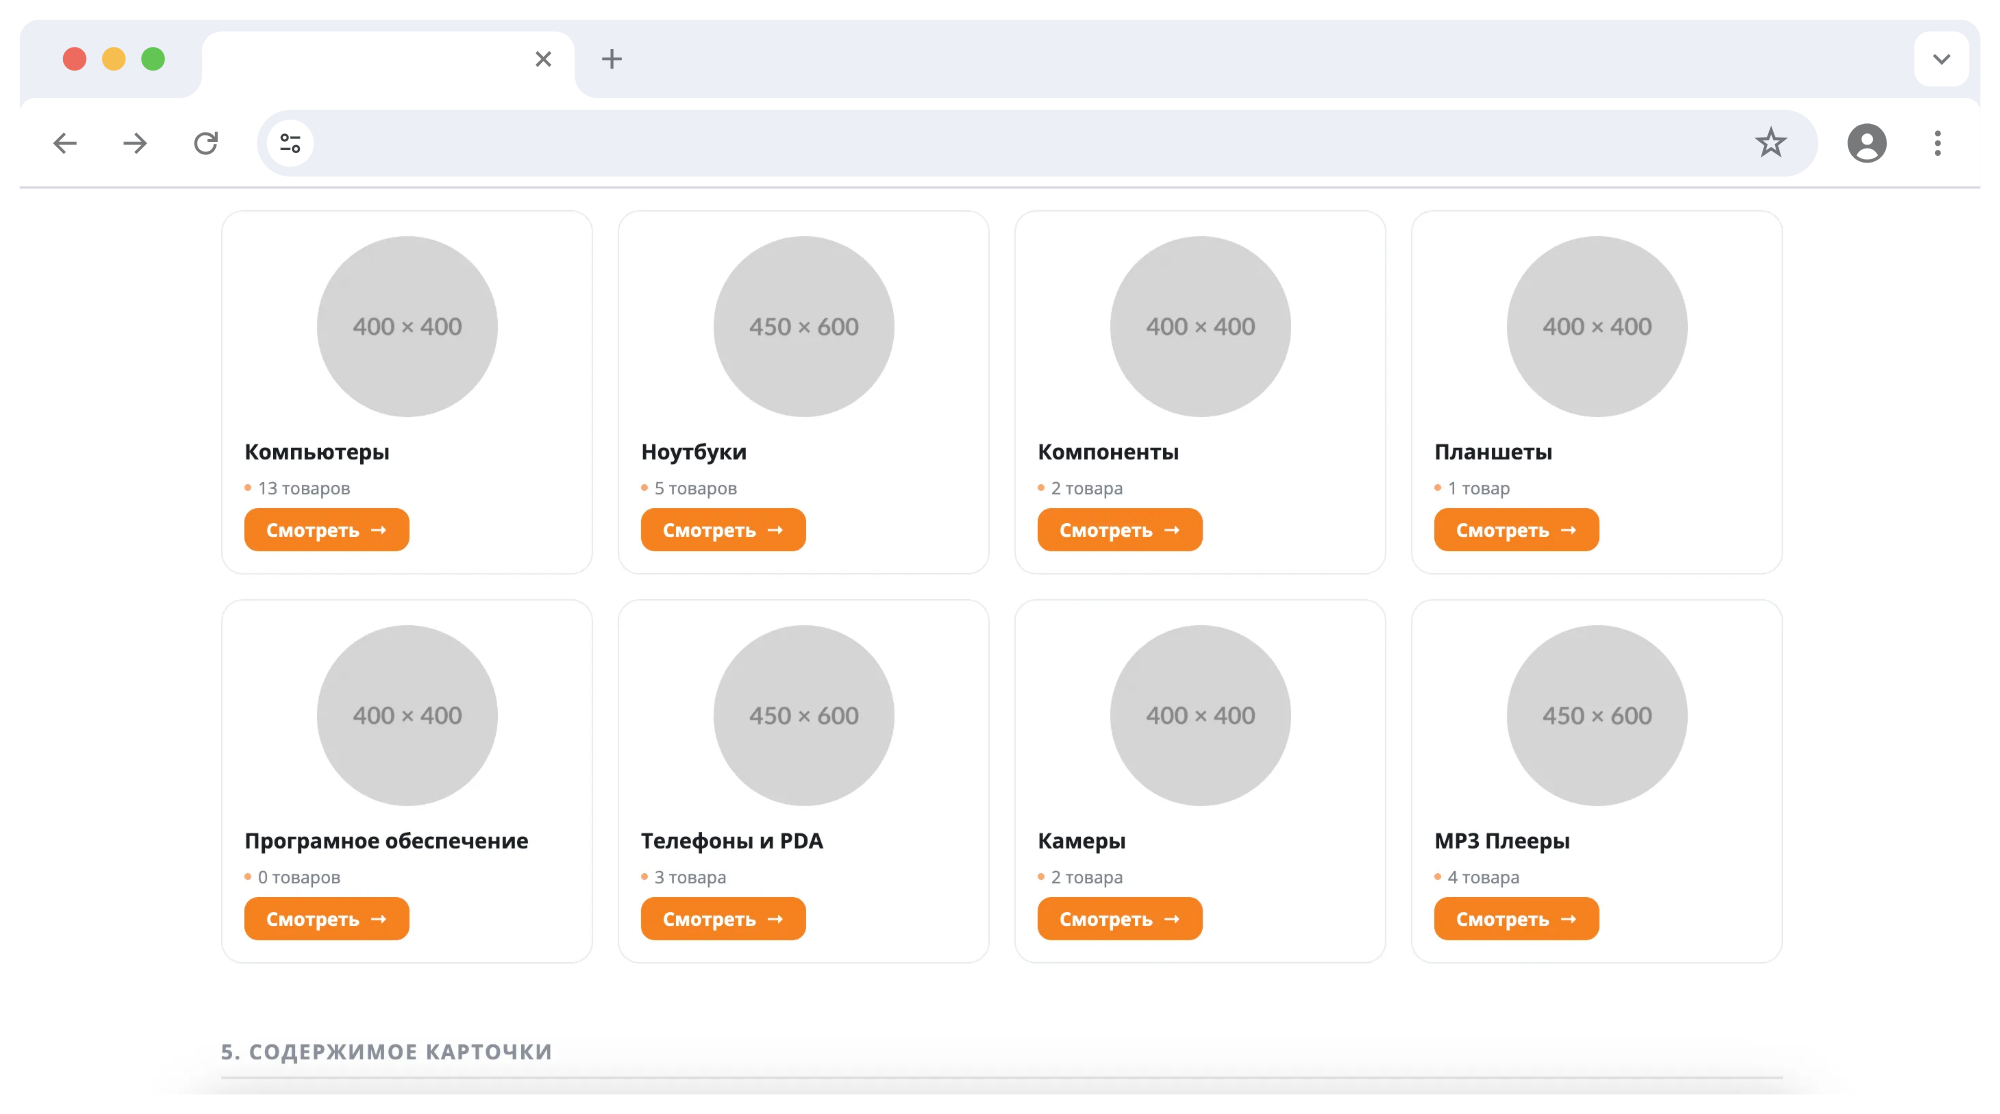Viewport: 2000px width, 1114px height.
Task: Open the Програмное обеспечение category image
Action: (x=407, y=715)
